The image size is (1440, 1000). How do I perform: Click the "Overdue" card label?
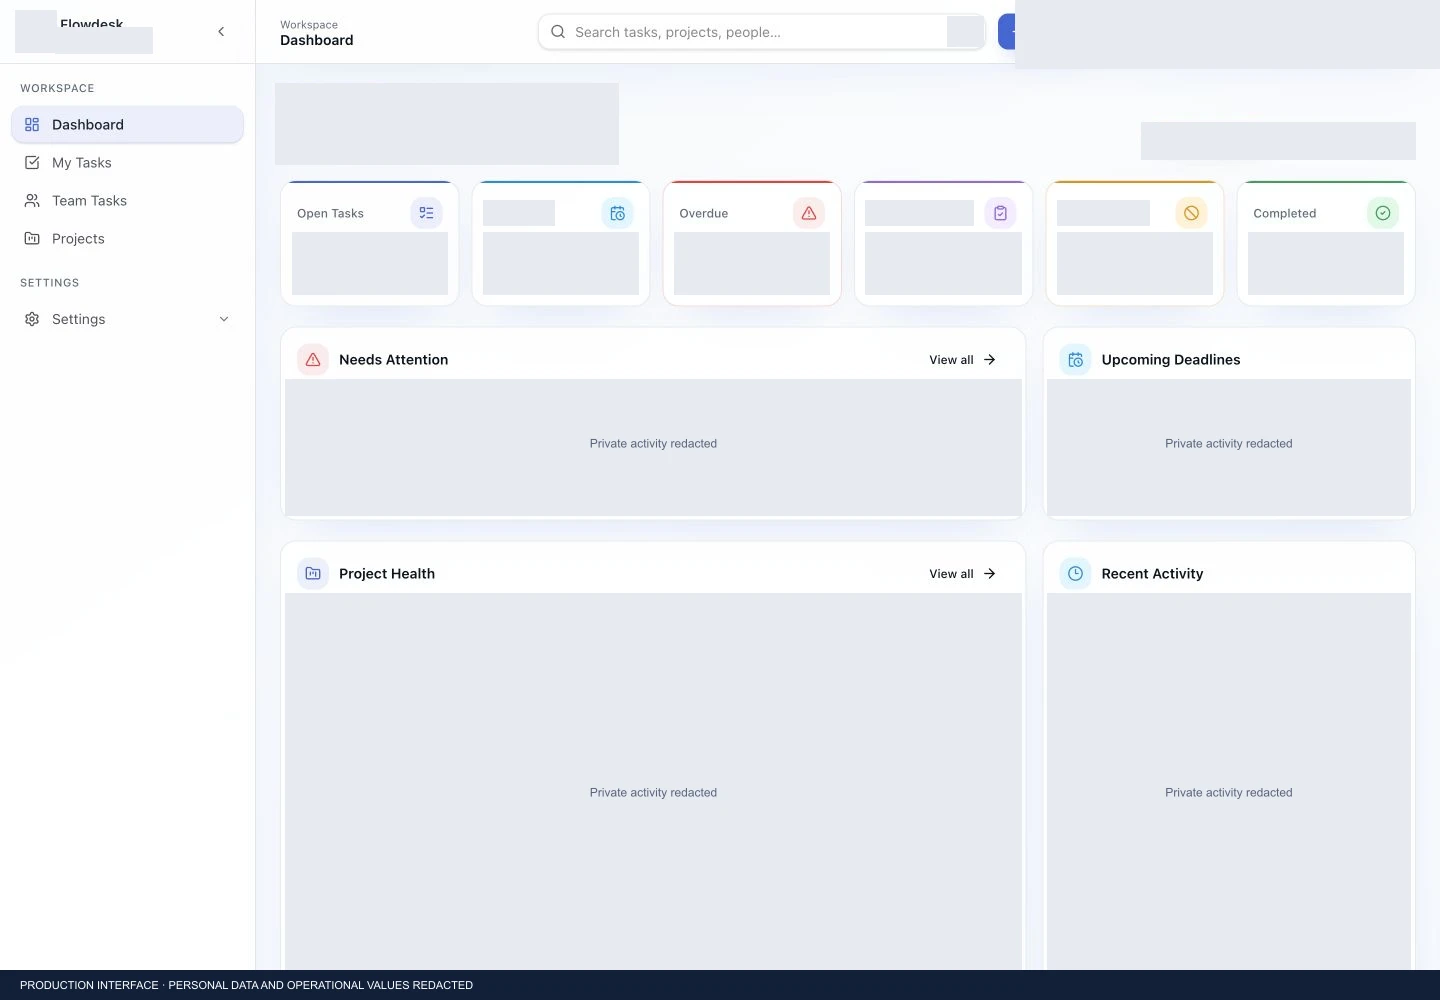pyautogui.click(x=704, y=214)
